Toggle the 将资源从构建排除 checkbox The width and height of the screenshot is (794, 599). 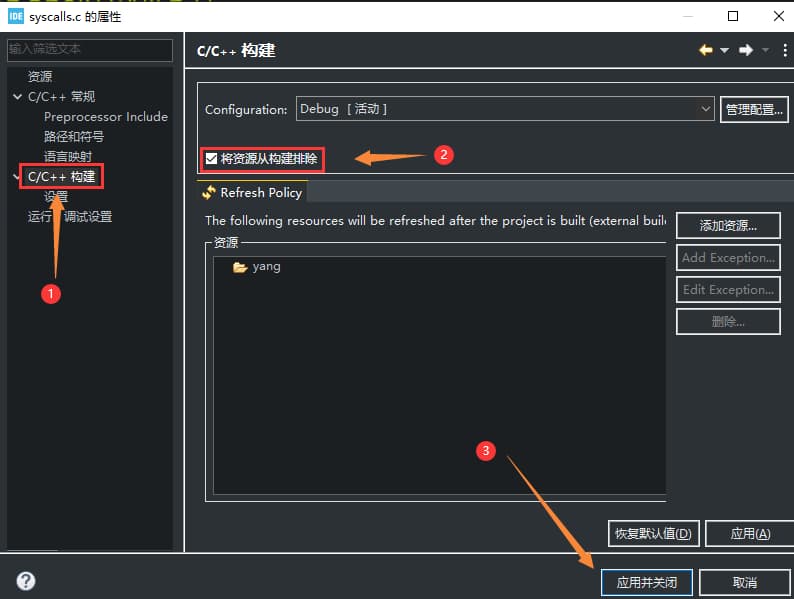click(x=211, y=158)
